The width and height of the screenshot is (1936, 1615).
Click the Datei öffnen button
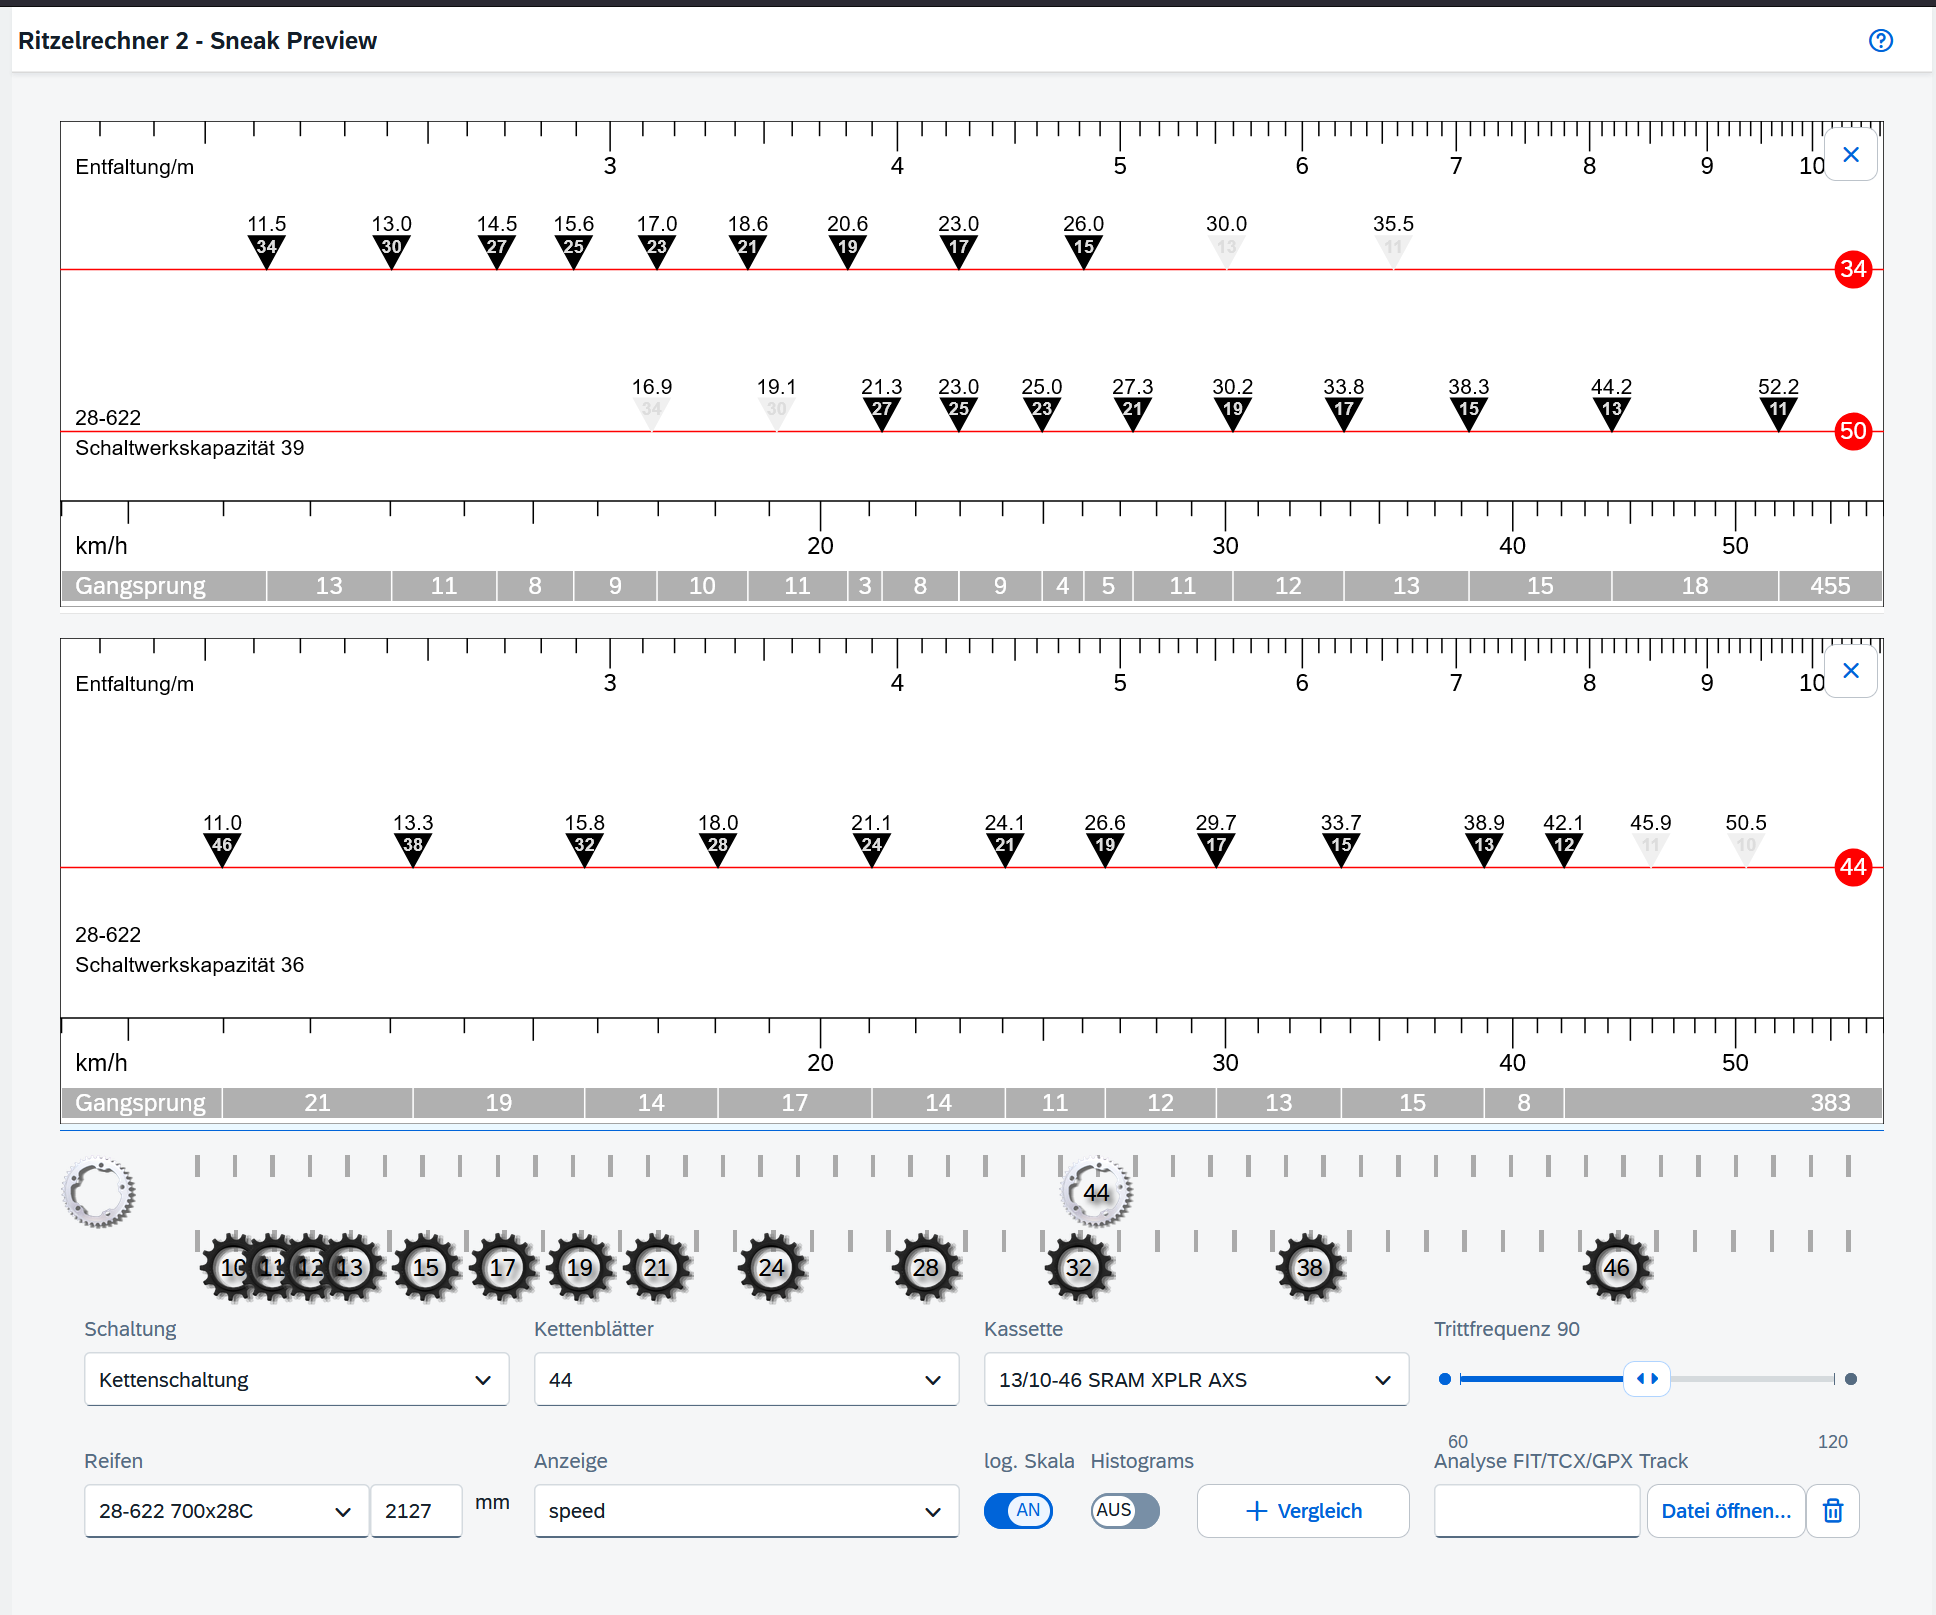[x=1725, y=1510]
